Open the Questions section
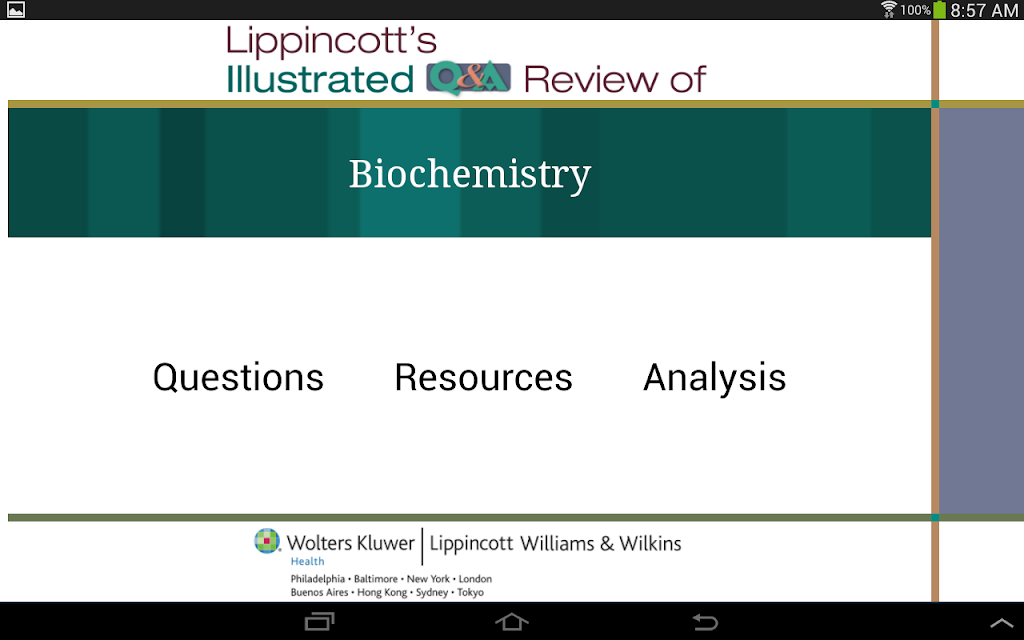The height and width of the screenshot is (640, 1024). pos(238,378)
